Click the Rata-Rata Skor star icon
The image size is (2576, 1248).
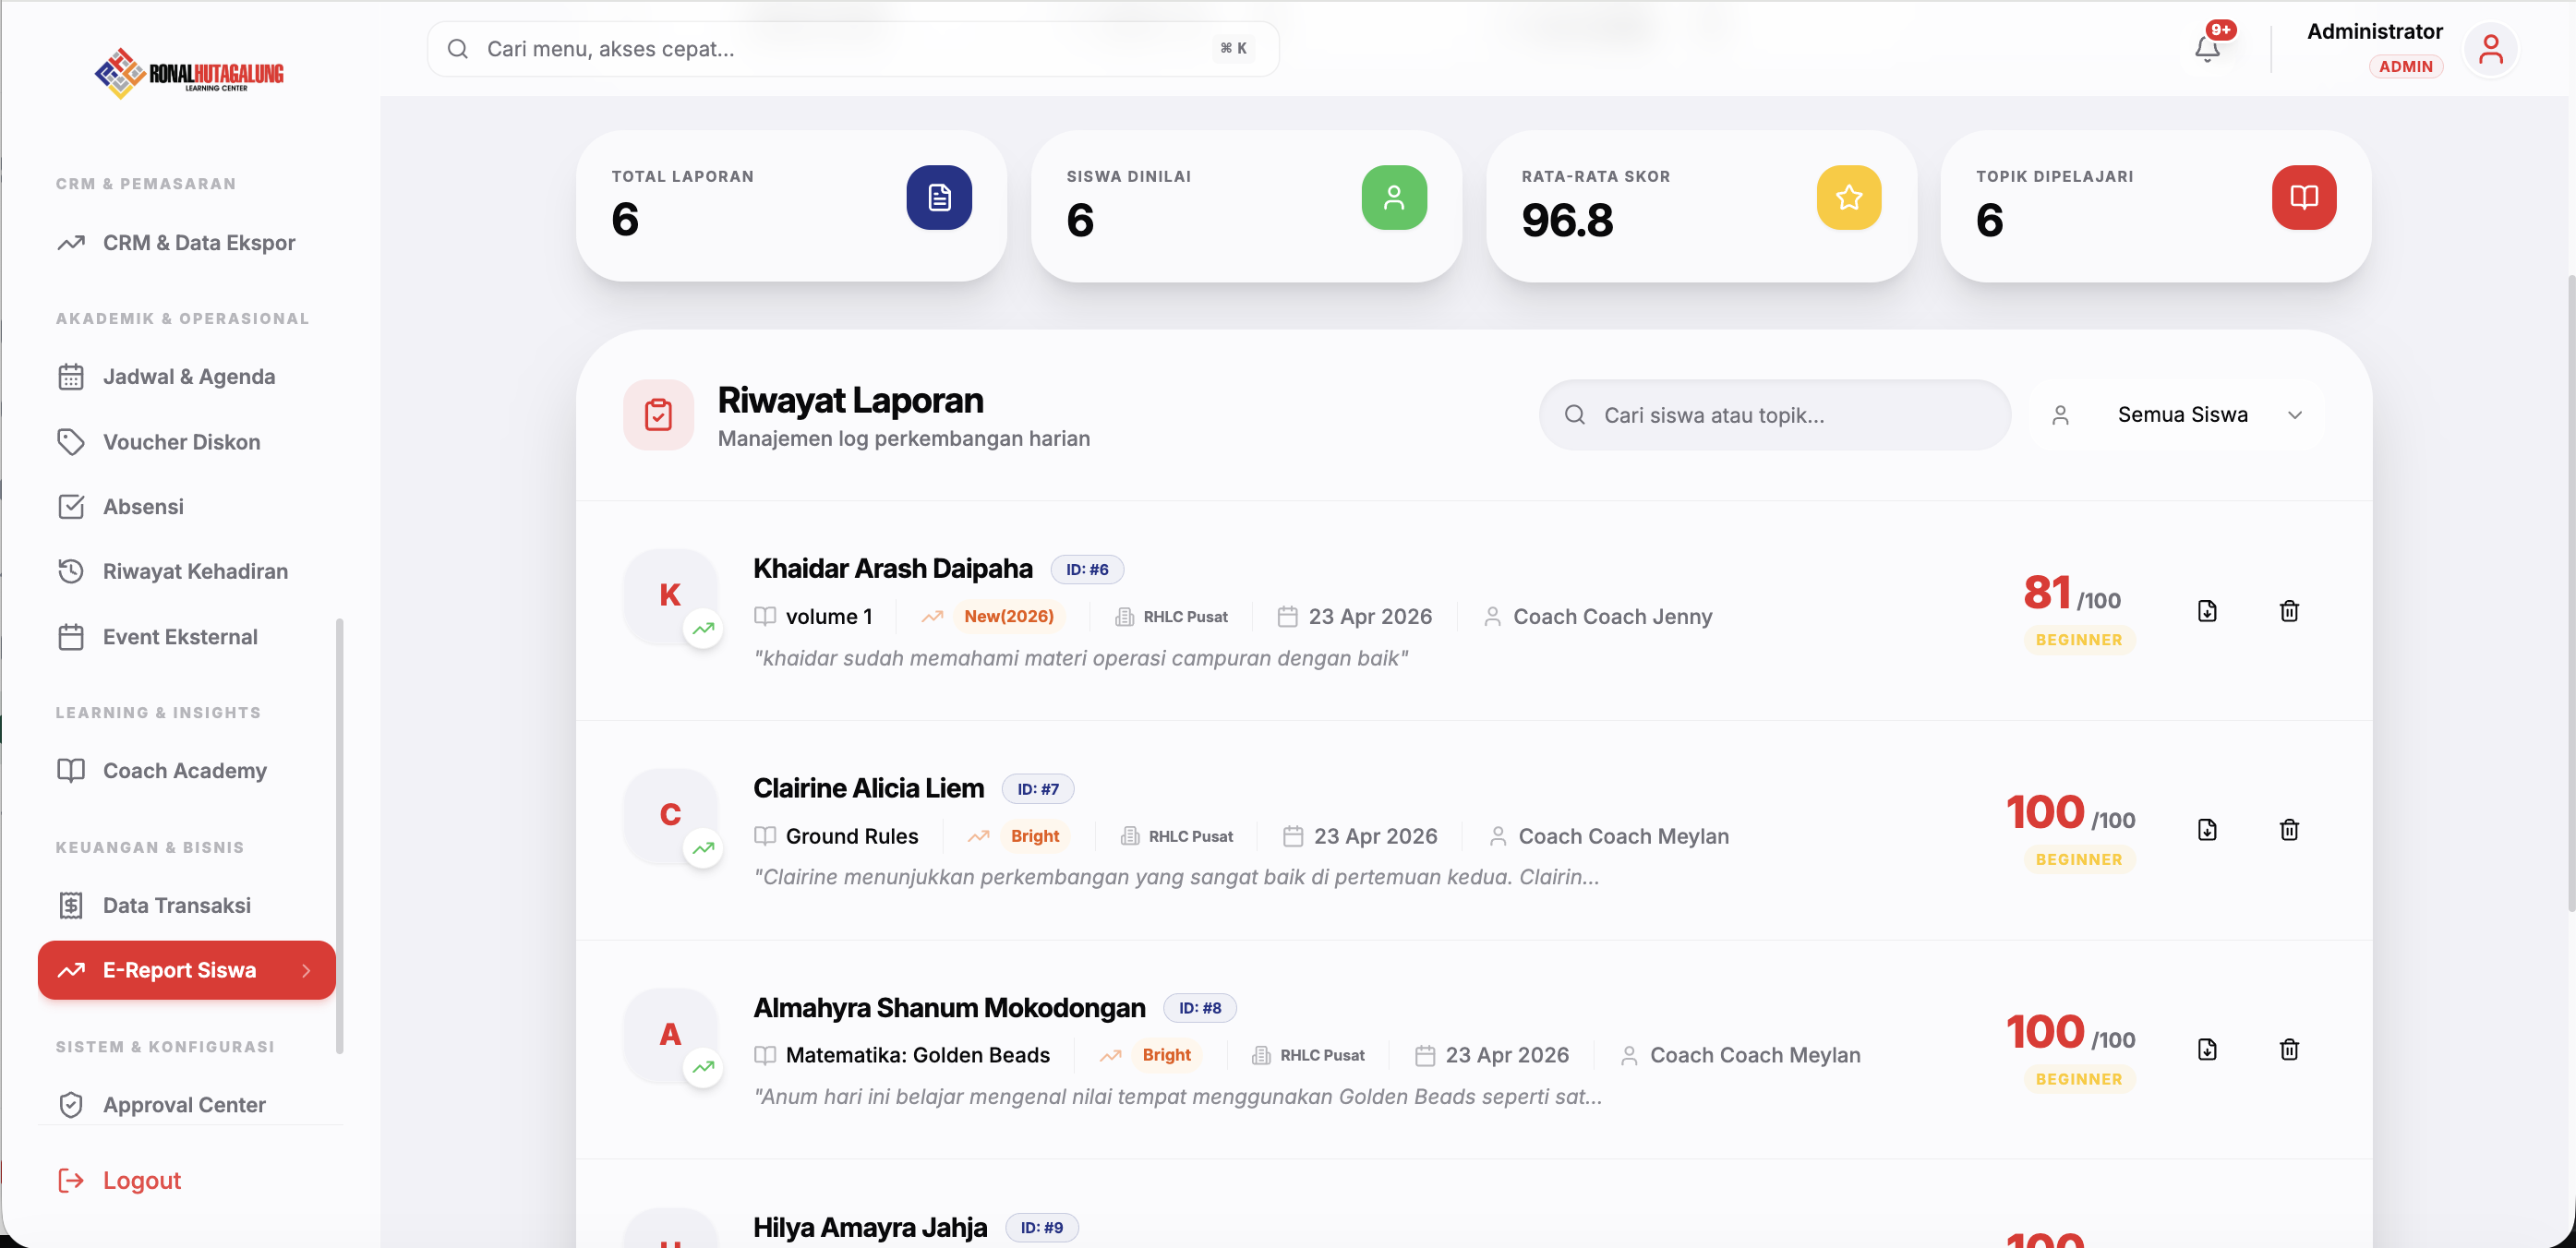[x=1848, y=197]
